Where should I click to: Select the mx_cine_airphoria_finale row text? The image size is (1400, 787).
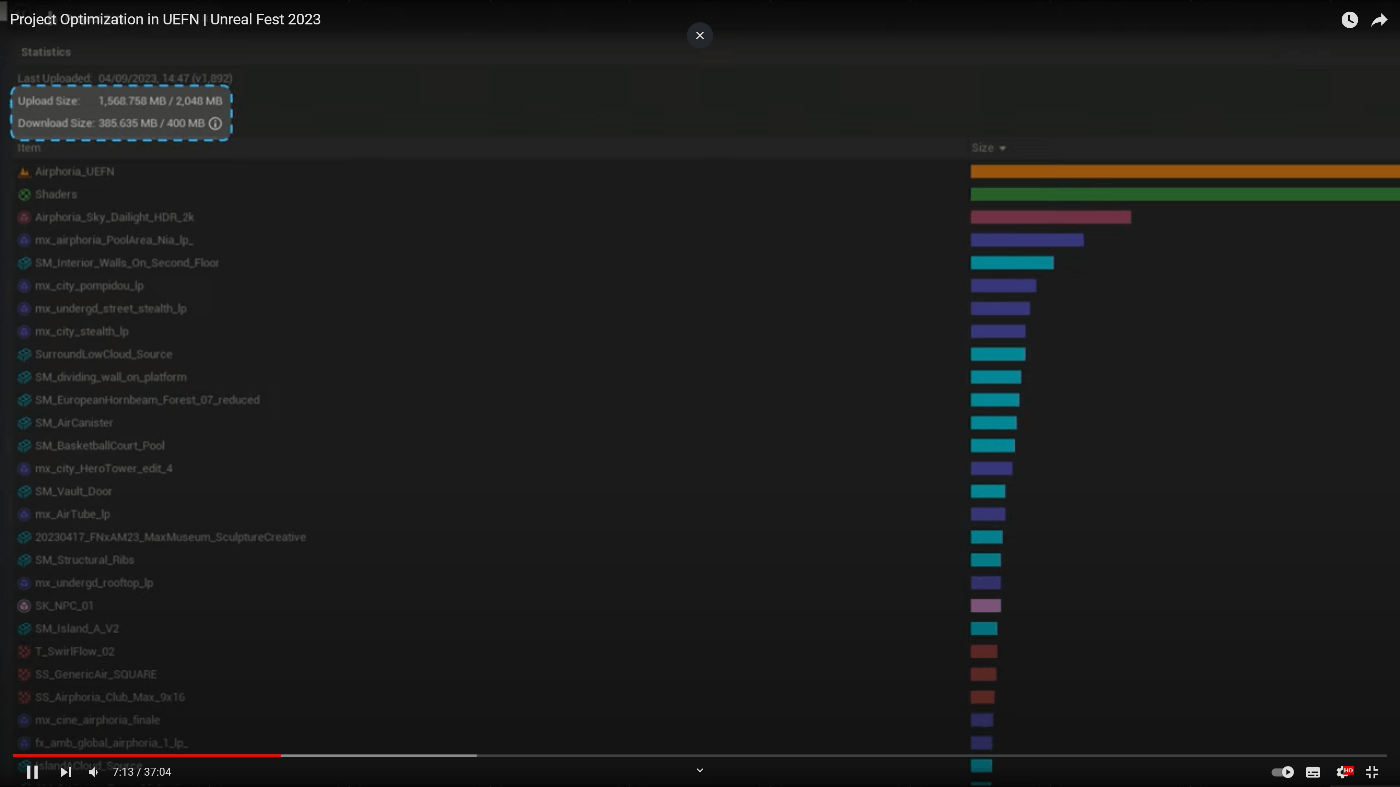pyautogui.click(x=97, y=720)
